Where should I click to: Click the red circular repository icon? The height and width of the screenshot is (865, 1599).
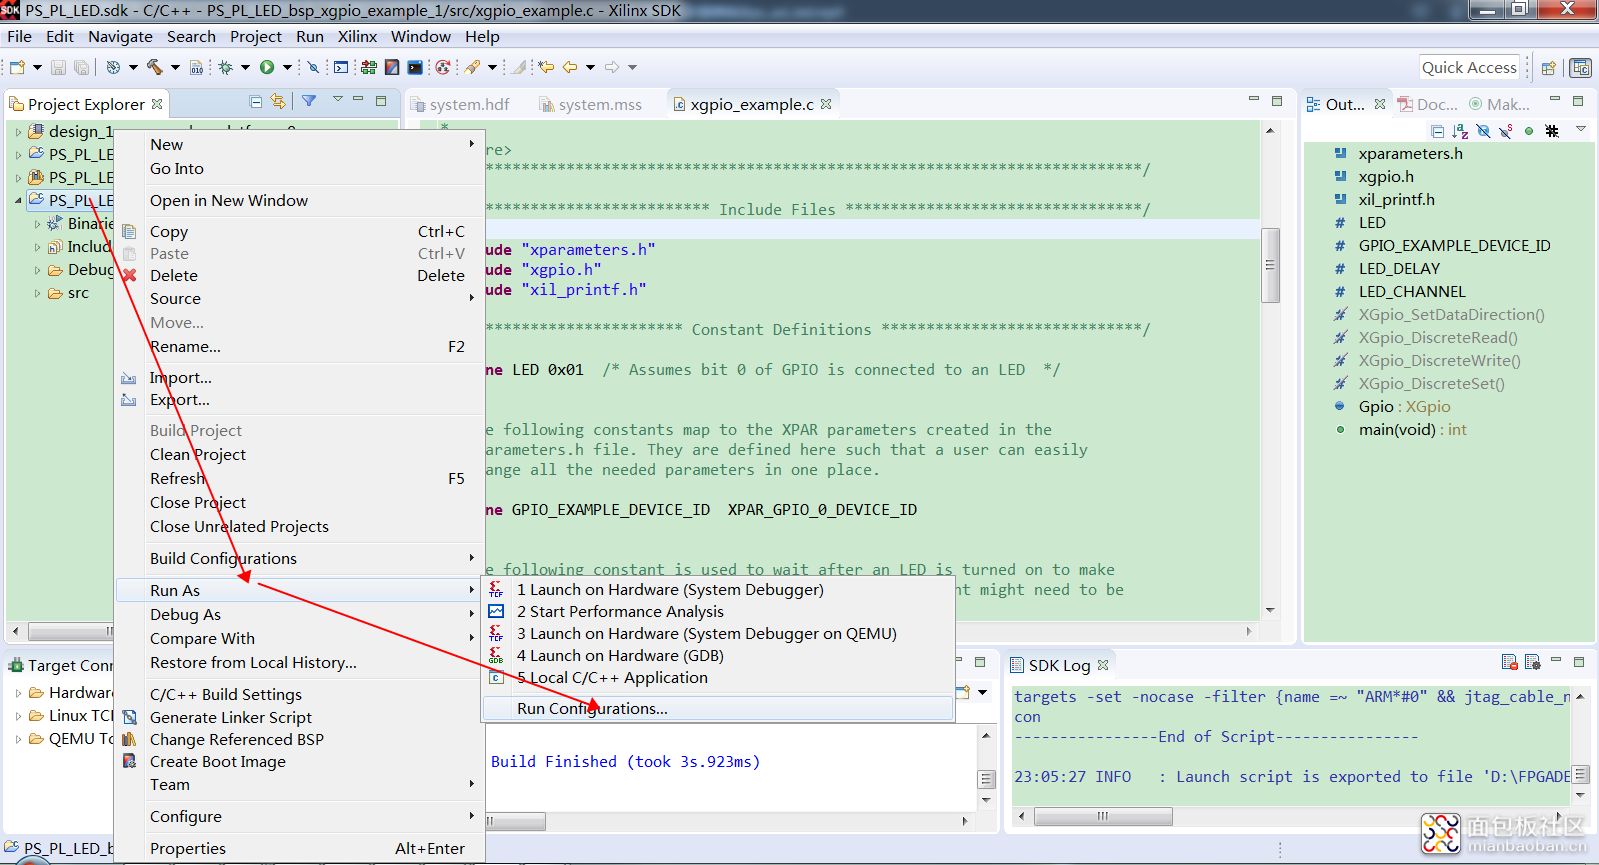(x=442, y=67)
